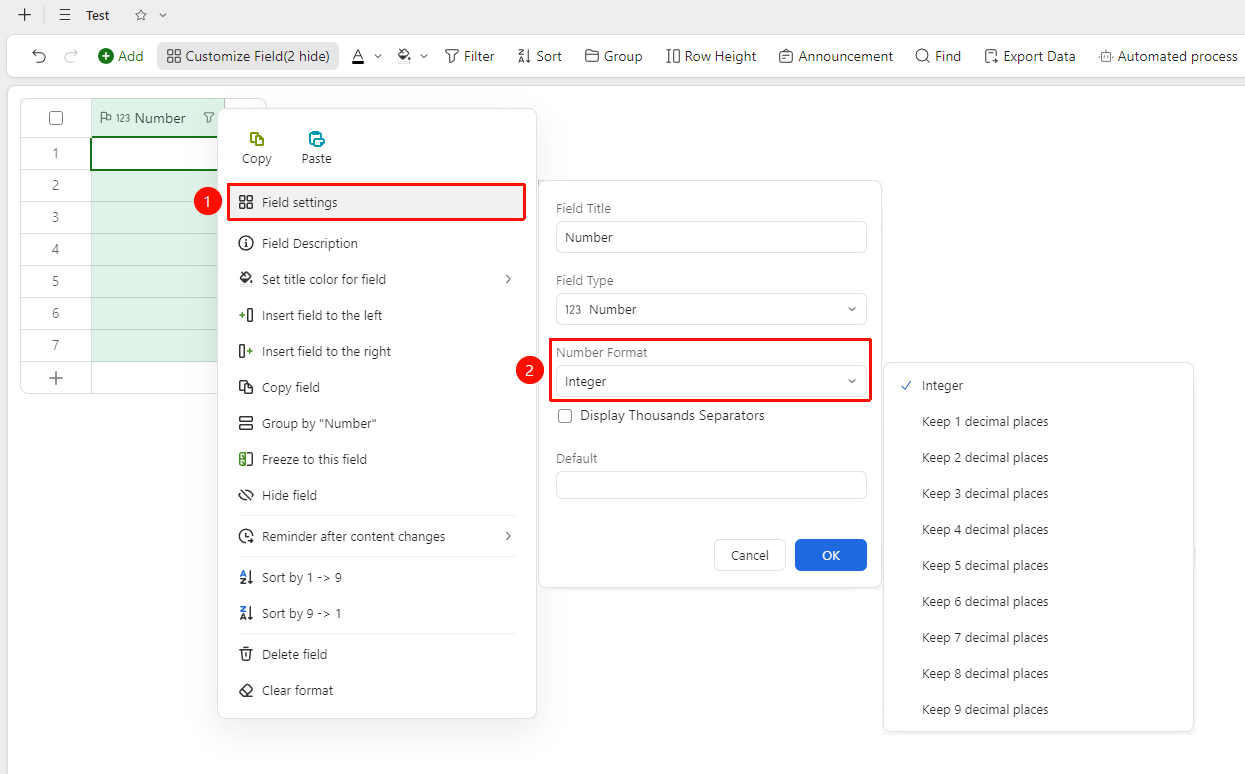Click the Cancel button
Screen dimensions: 1245x774
[750, 555]
